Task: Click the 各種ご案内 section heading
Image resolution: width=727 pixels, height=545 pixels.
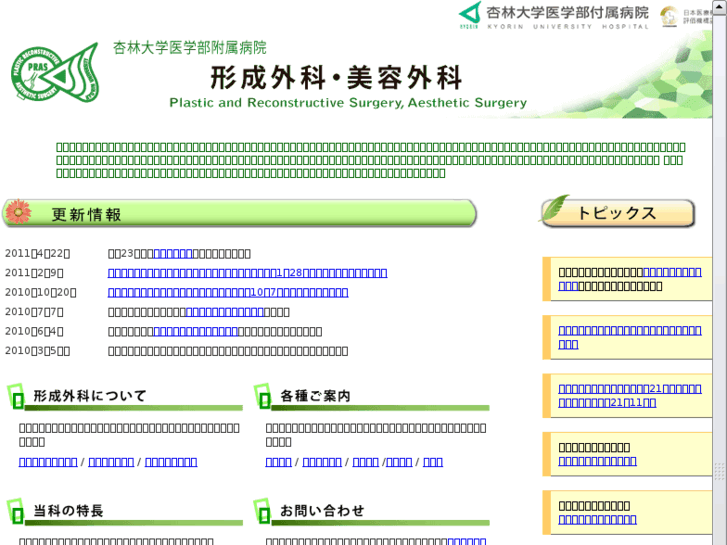Action: tap(315, 396)
